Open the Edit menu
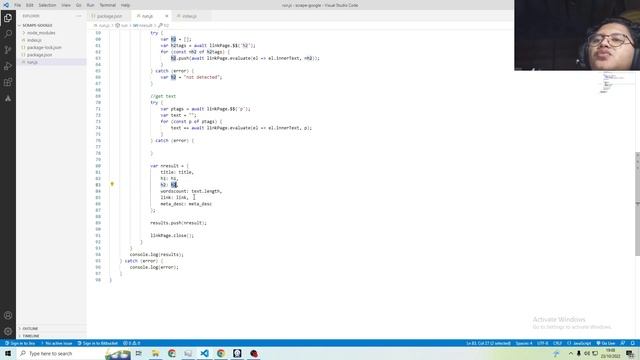 [x=30, y=5]
